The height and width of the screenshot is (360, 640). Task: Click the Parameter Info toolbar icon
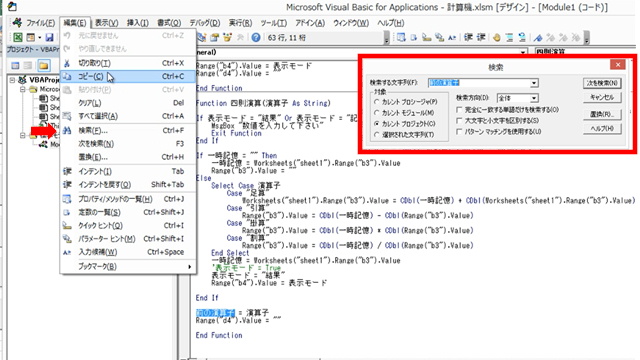point(439,38)
